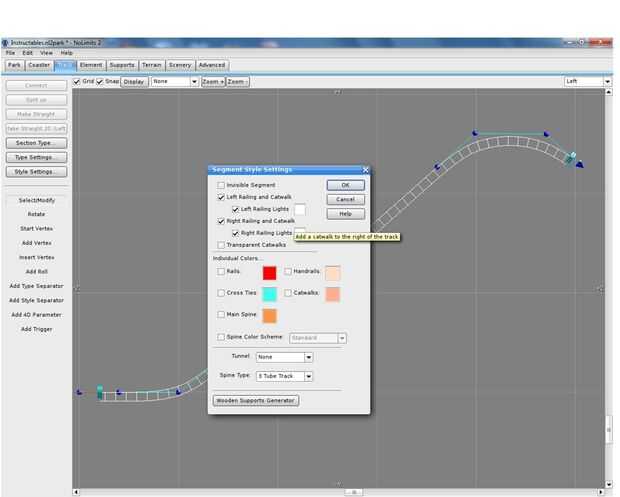Open the display mode None dropdown

click(174, 81)
